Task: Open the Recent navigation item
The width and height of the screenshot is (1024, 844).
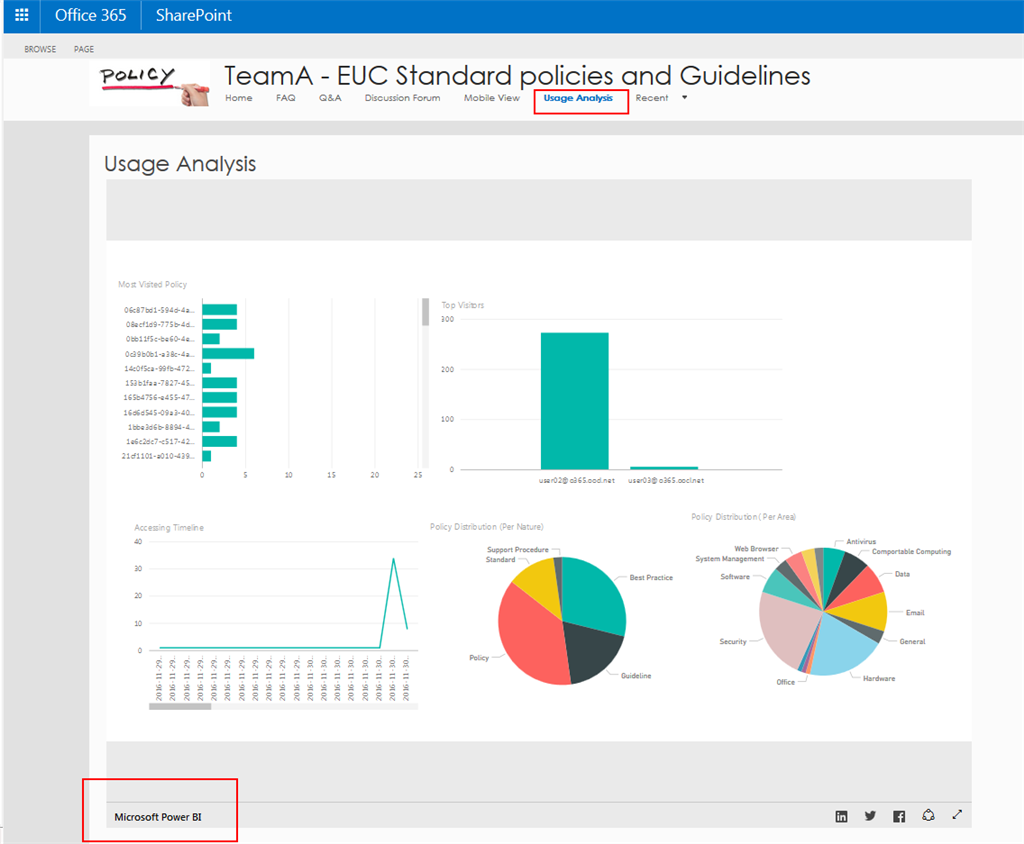Action: click(652, 98)
